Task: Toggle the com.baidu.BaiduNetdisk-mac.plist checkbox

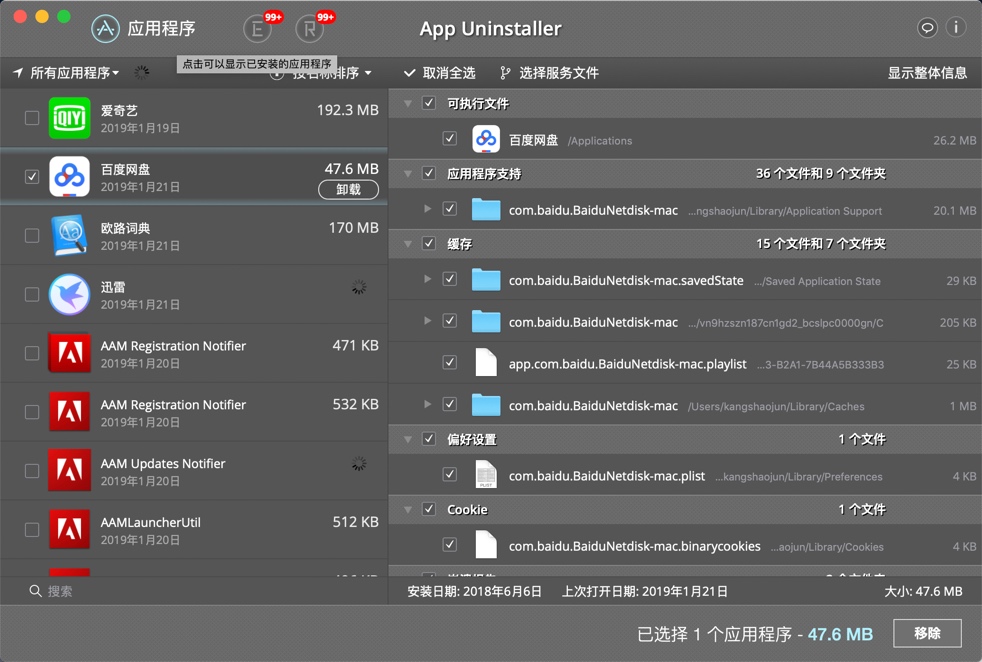Action: pos(450,474)
